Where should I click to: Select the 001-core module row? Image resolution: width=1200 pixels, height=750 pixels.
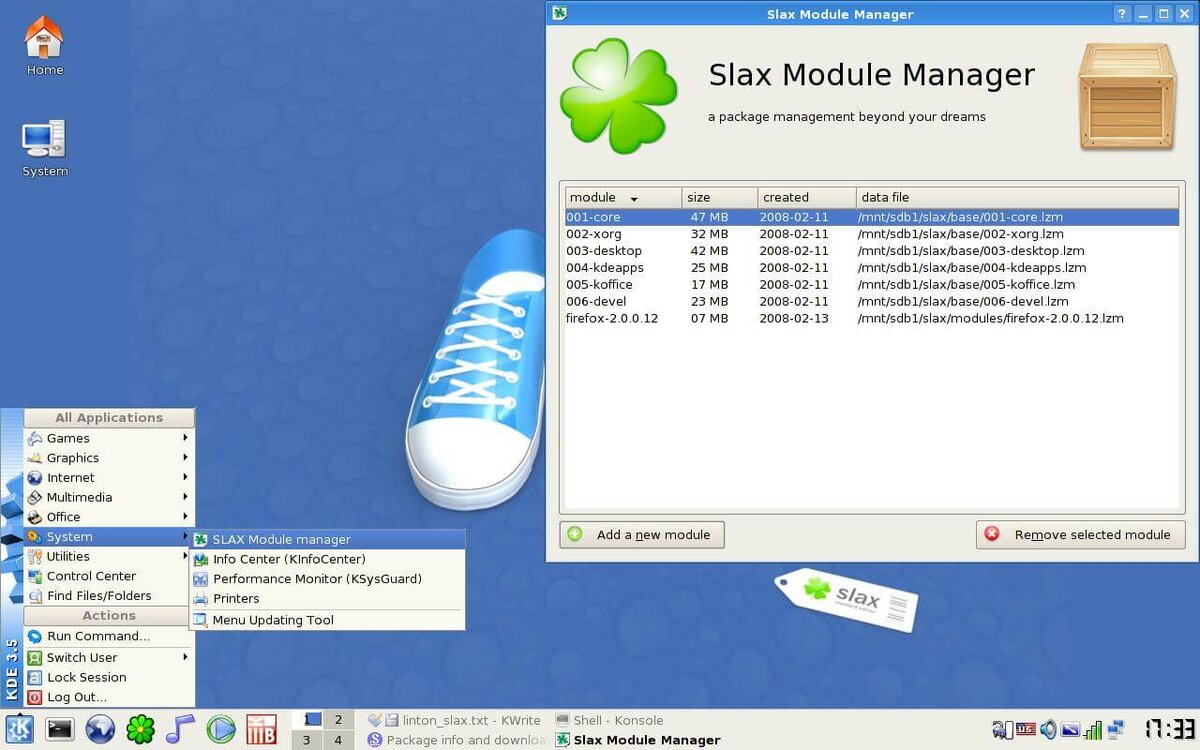coord(872,217)
